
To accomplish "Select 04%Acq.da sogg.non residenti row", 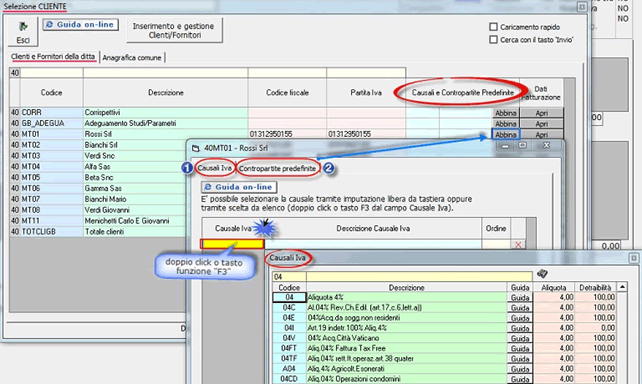I will click(406, 318).
